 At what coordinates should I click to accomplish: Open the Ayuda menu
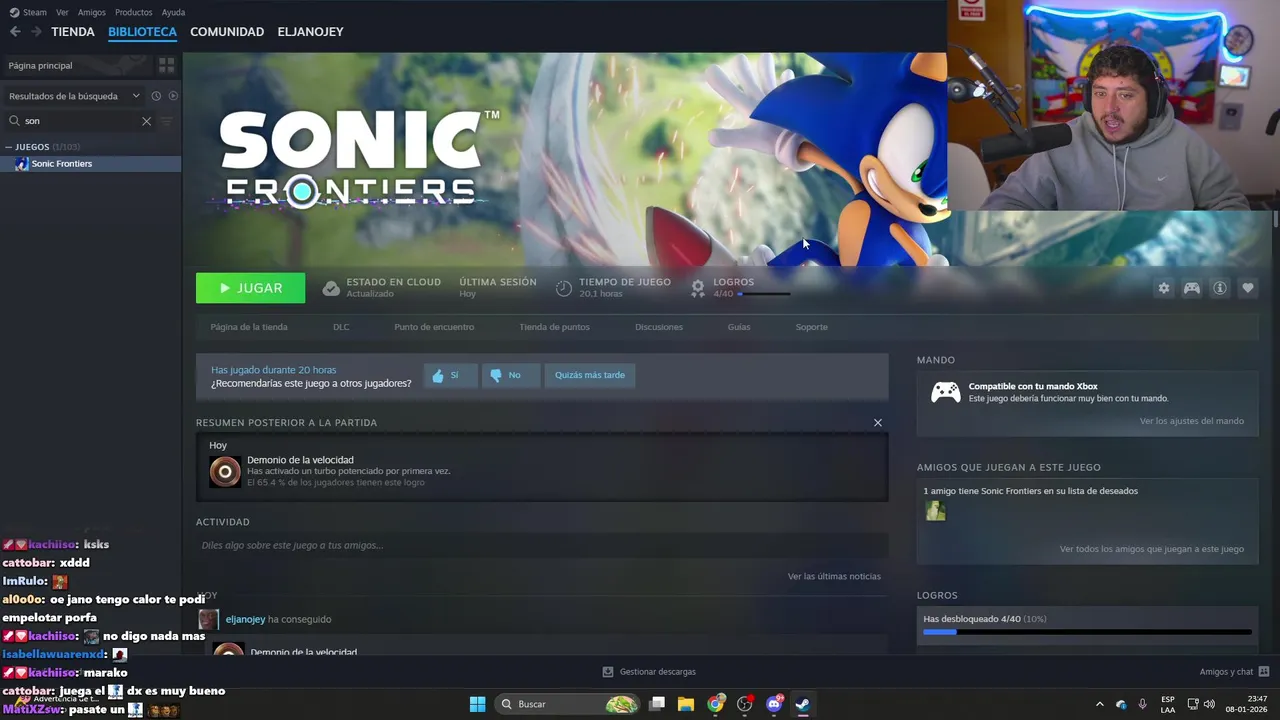tap(173, 12)
